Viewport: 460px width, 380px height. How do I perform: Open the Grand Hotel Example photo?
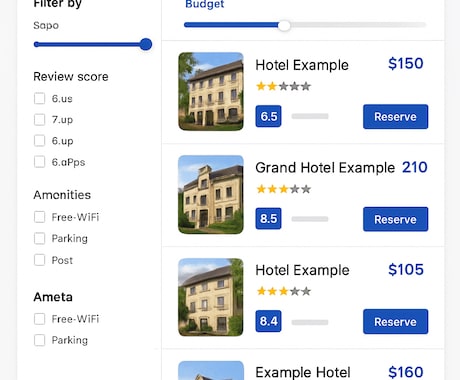[x=211, y=194]
